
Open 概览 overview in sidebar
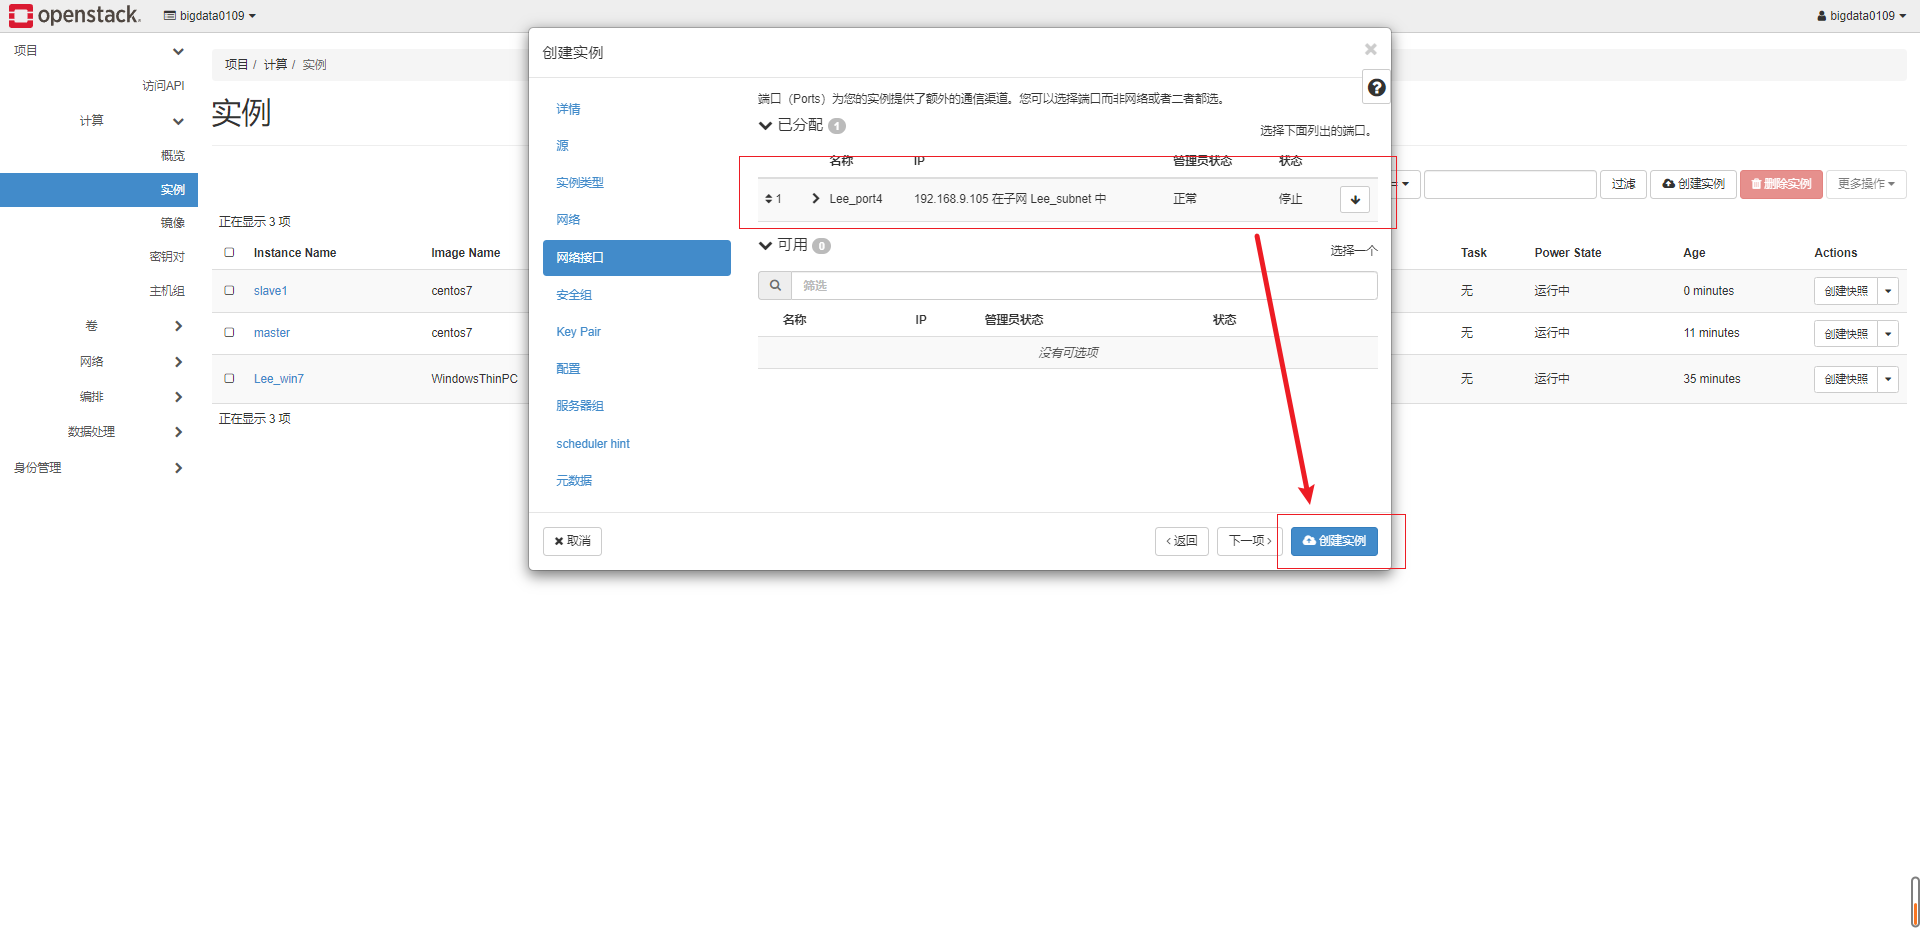click(173, 156)
